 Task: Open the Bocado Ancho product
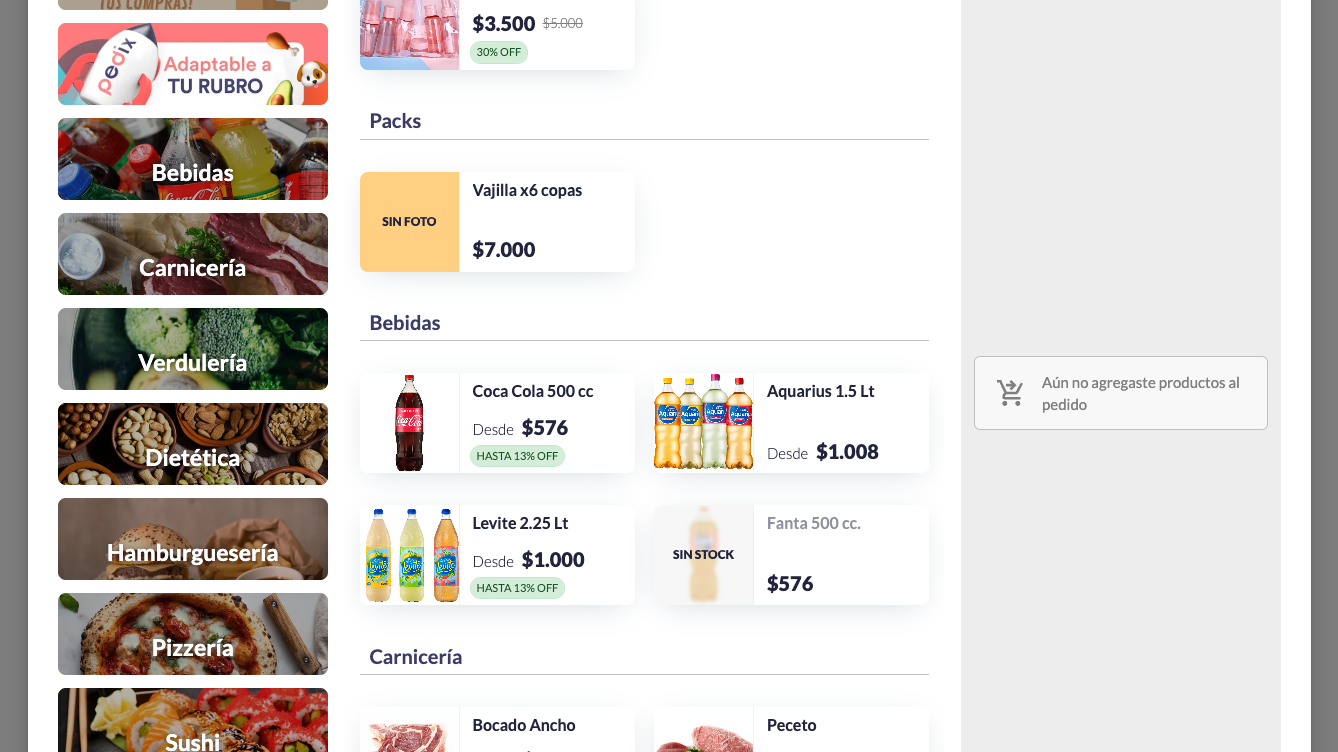tap(524, 725)
